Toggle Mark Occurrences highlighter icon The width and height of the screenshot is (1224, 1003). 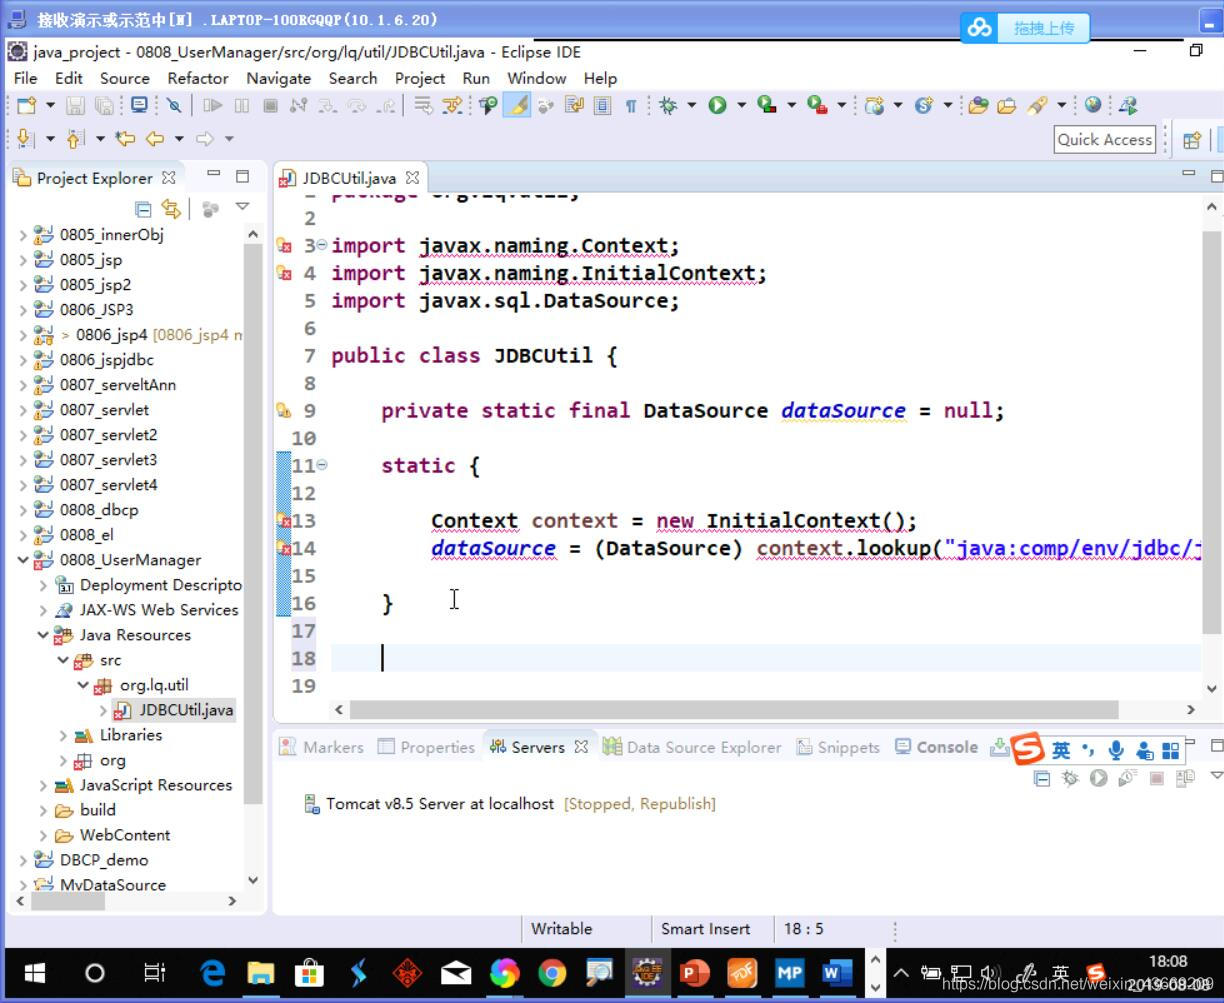(517, 105)
